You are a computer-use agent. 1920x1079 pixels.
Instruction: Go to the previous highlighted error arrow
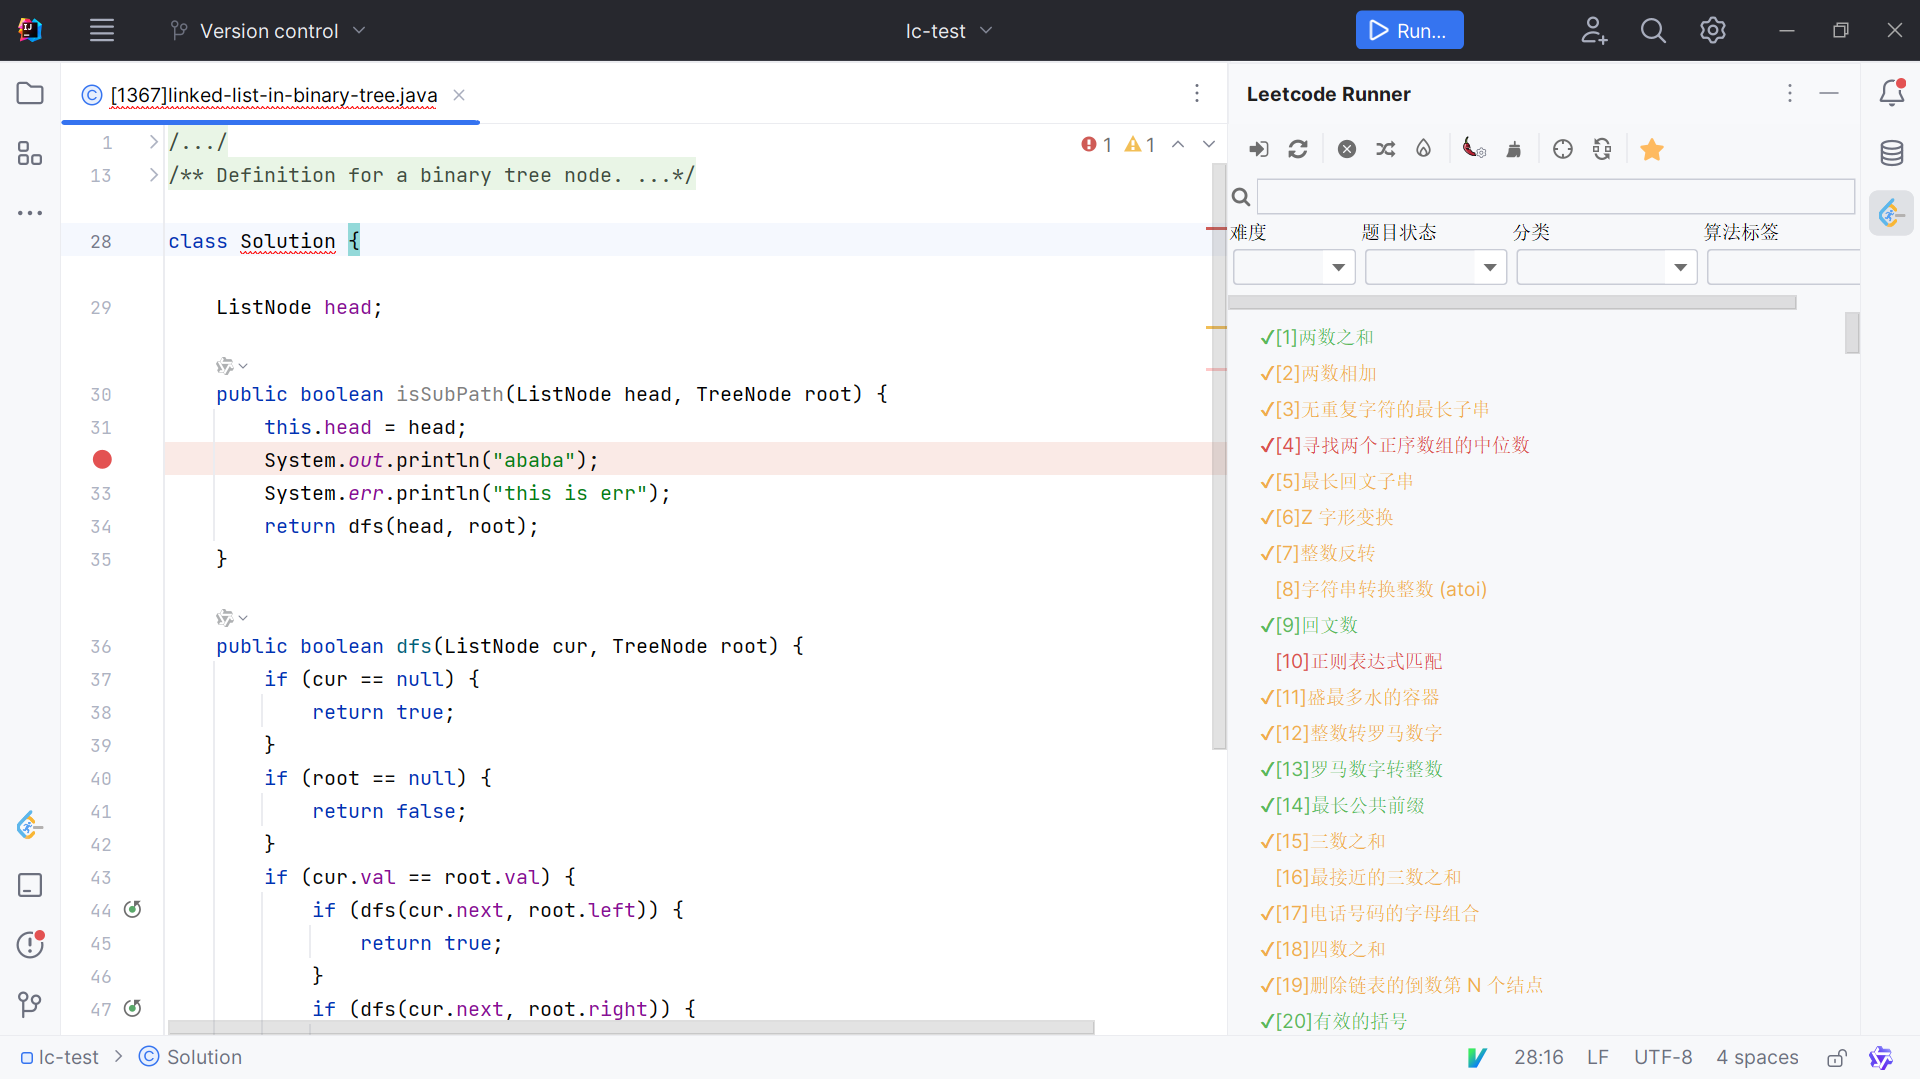(1178, 145)
